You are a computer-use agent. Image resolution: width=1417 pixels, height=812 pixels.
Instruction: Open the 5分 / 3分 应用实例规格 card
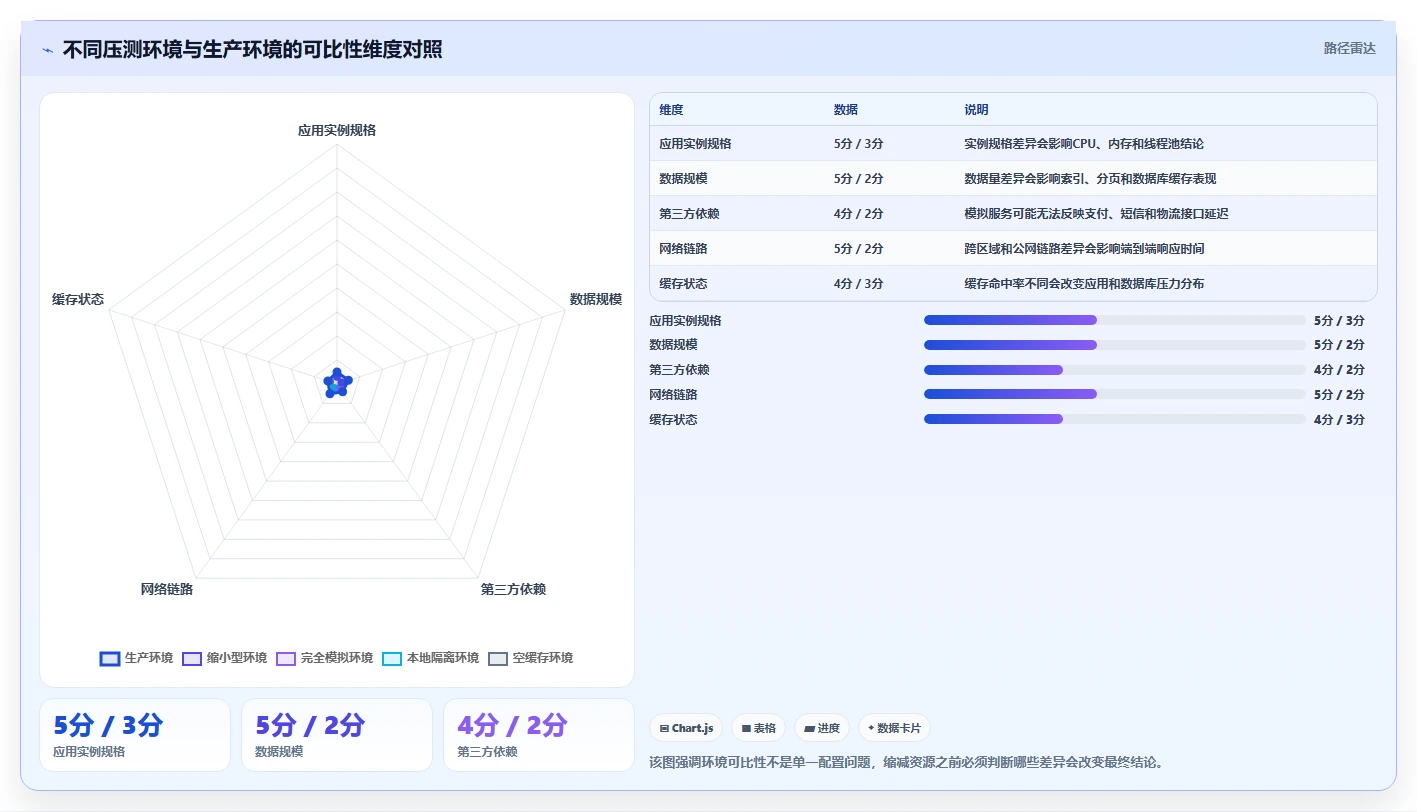[x=135, y=735]
